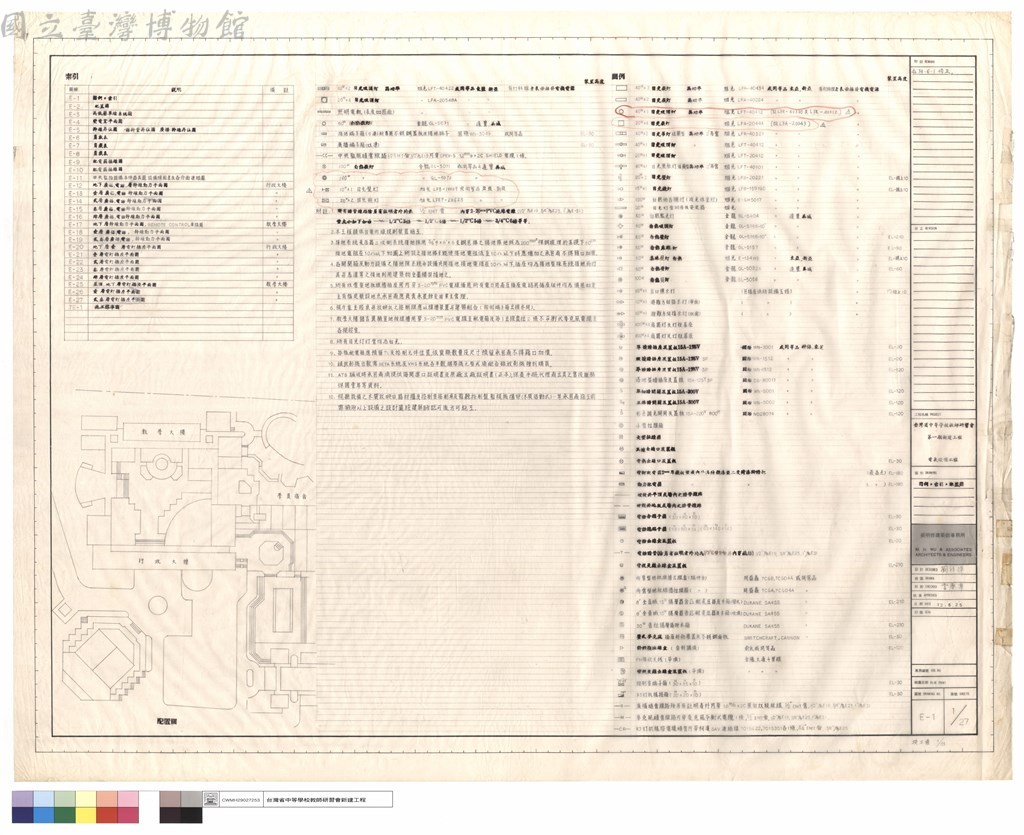Screen dimensions: 1024x835
Task: Click the small archive icon beside CWMH29027253
Action: (x=211, y=799)
